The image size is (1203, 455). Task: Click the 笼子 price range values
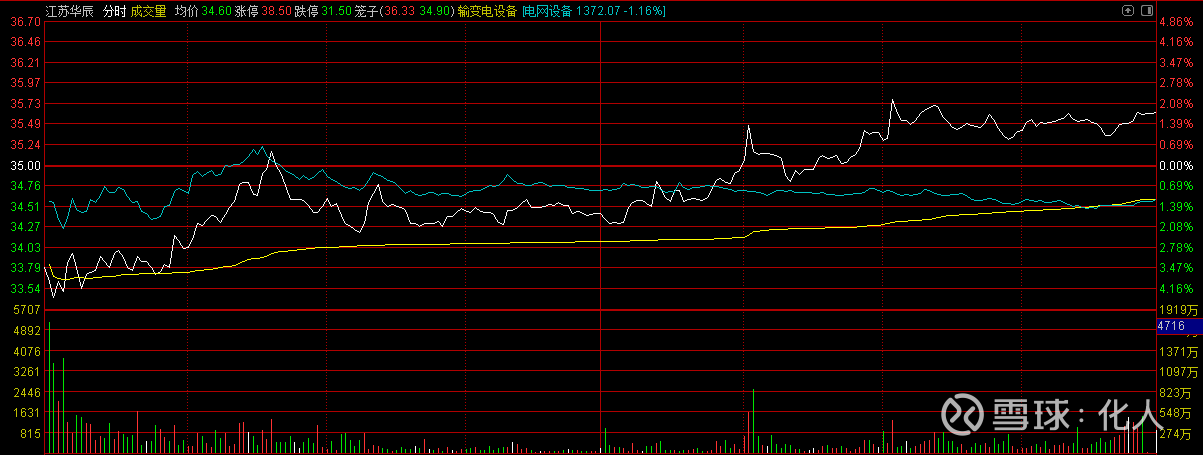click(416, 11)
